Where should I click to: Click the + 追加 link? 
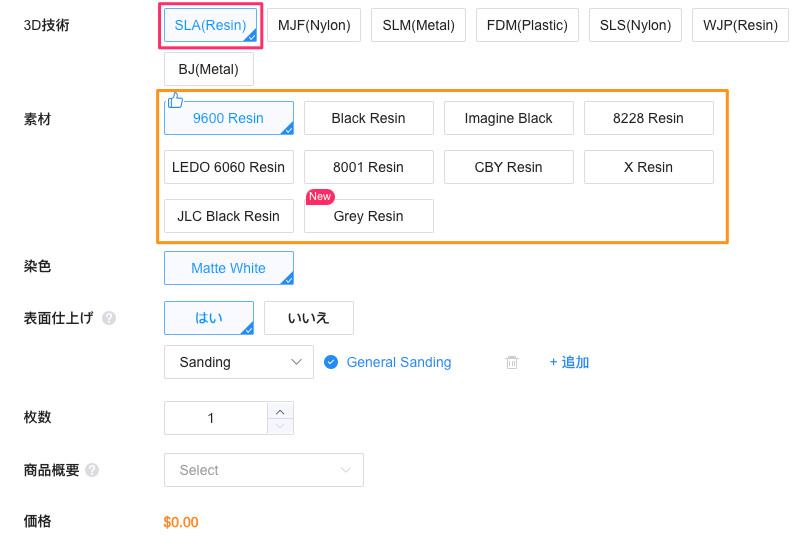click(569, 362)
